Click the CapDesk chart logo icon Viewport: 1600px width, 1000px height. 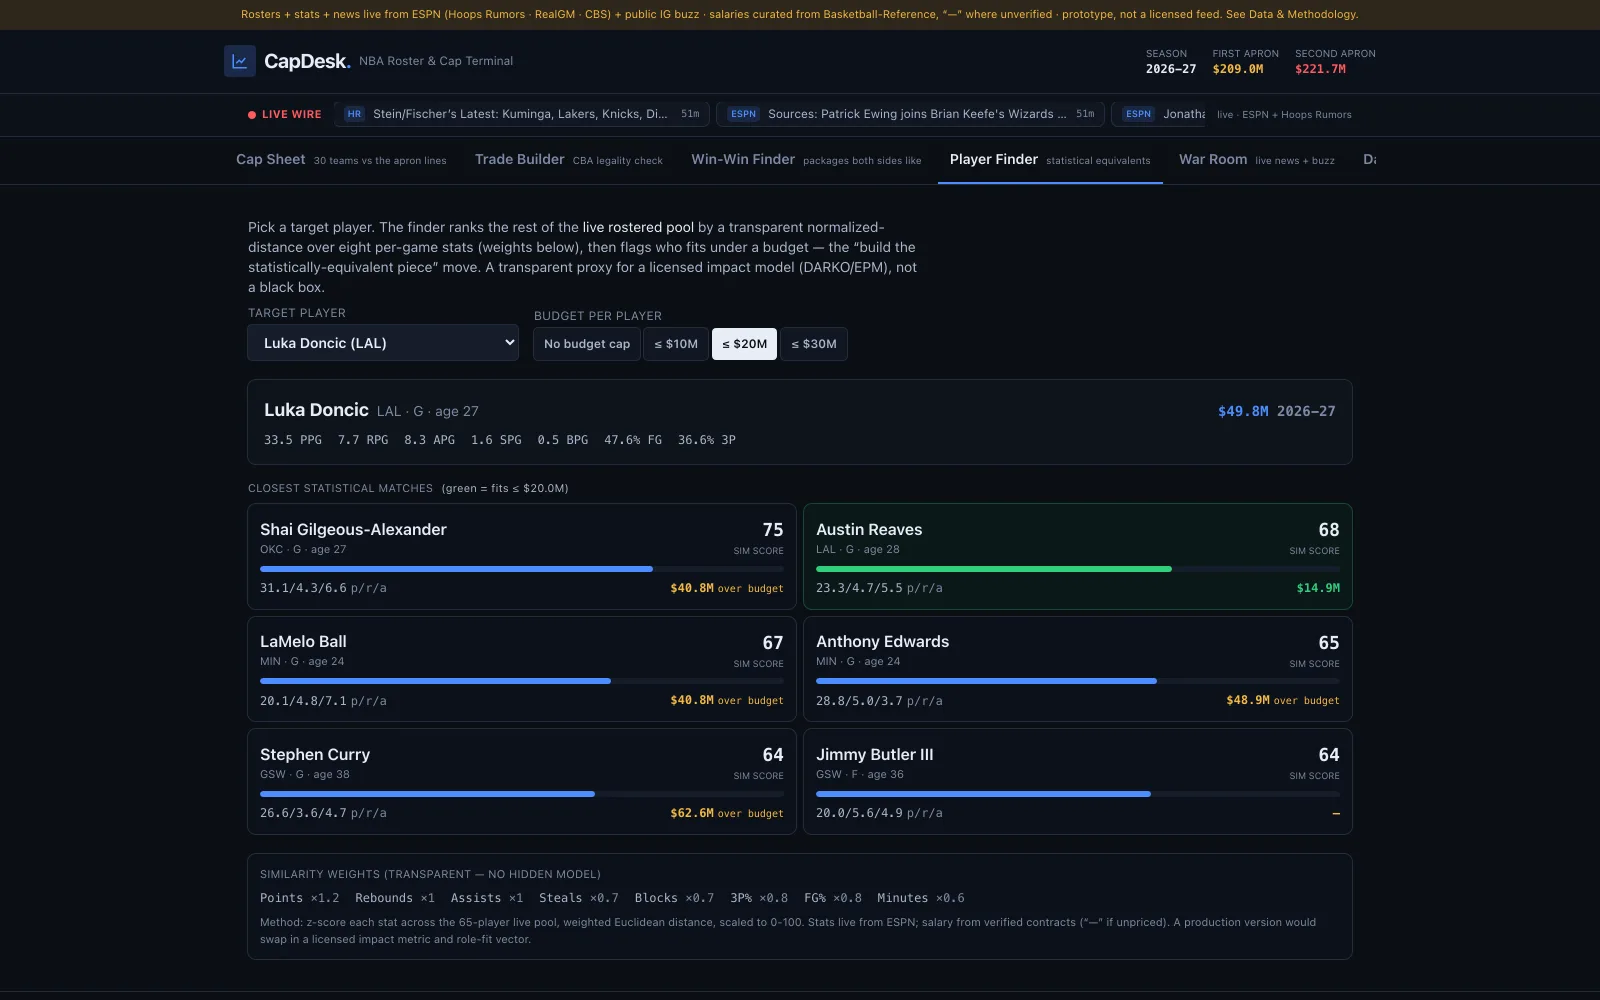click(x=240, y=61)
